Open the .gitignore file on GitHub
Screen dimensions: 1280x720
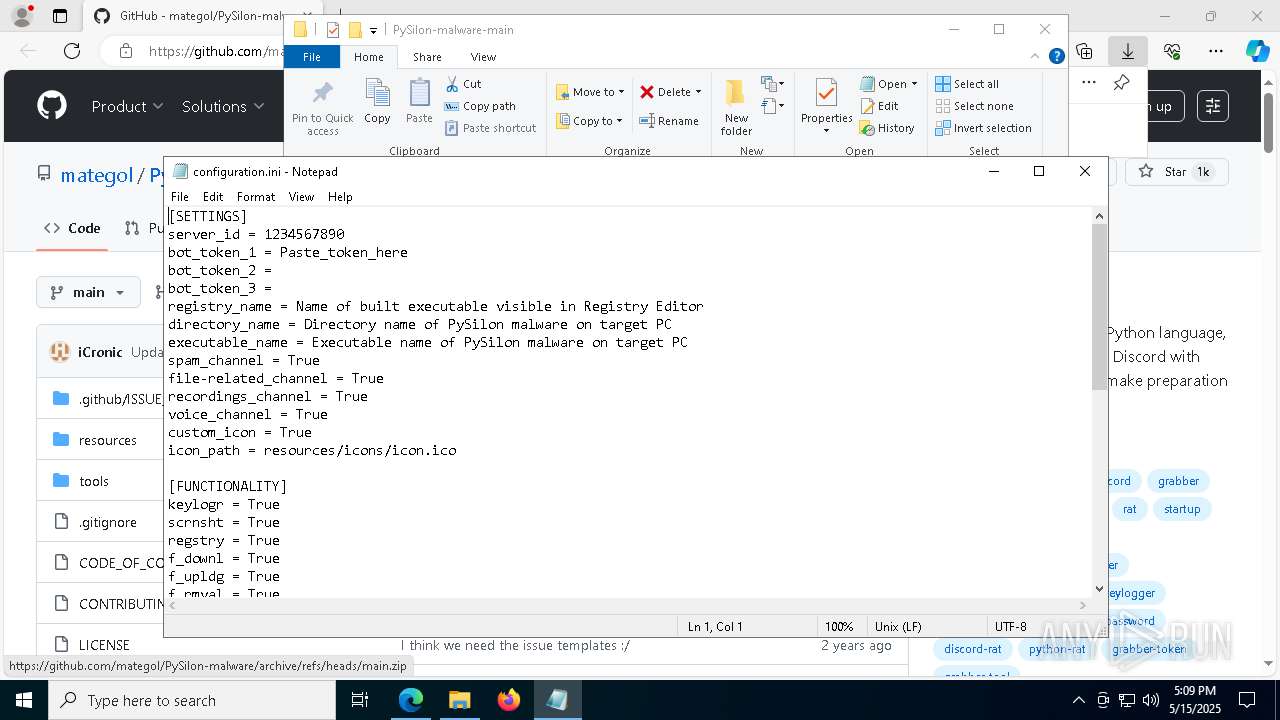108,522
